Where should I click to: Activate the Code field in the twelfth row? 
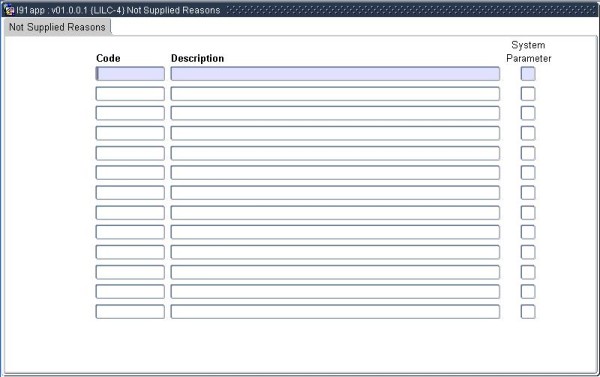click(x=130, y=291)
